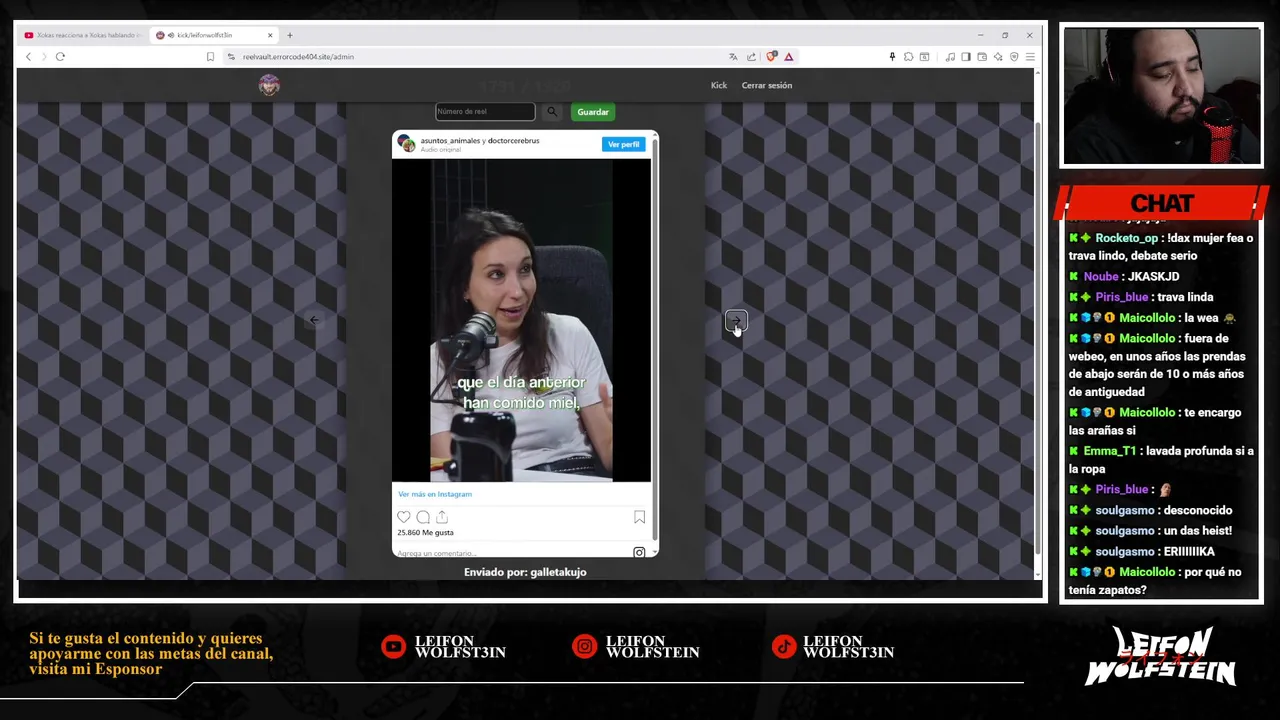Click the Instagram icon in overlay footer
Viewport: 1280px width, 720px height.
[584, 647]
